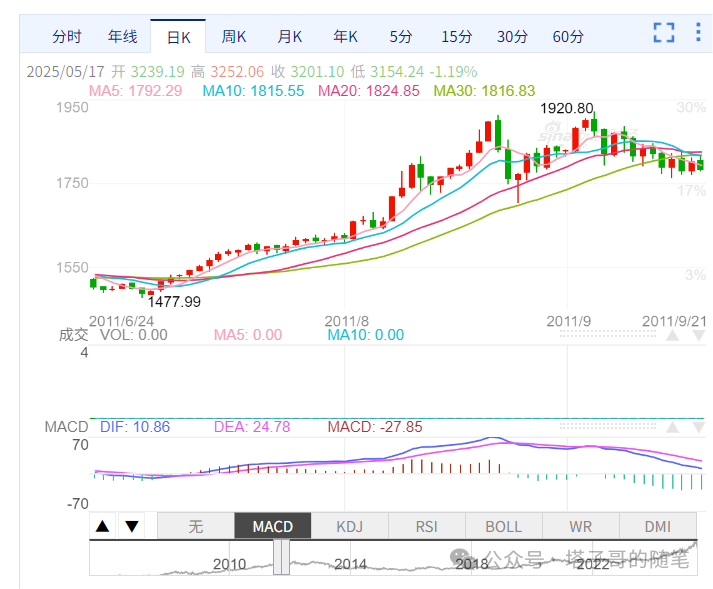This screenshot has width=713, height=589.
Task: Click the VOL: 0.00 label
Action: pos(134,335)
